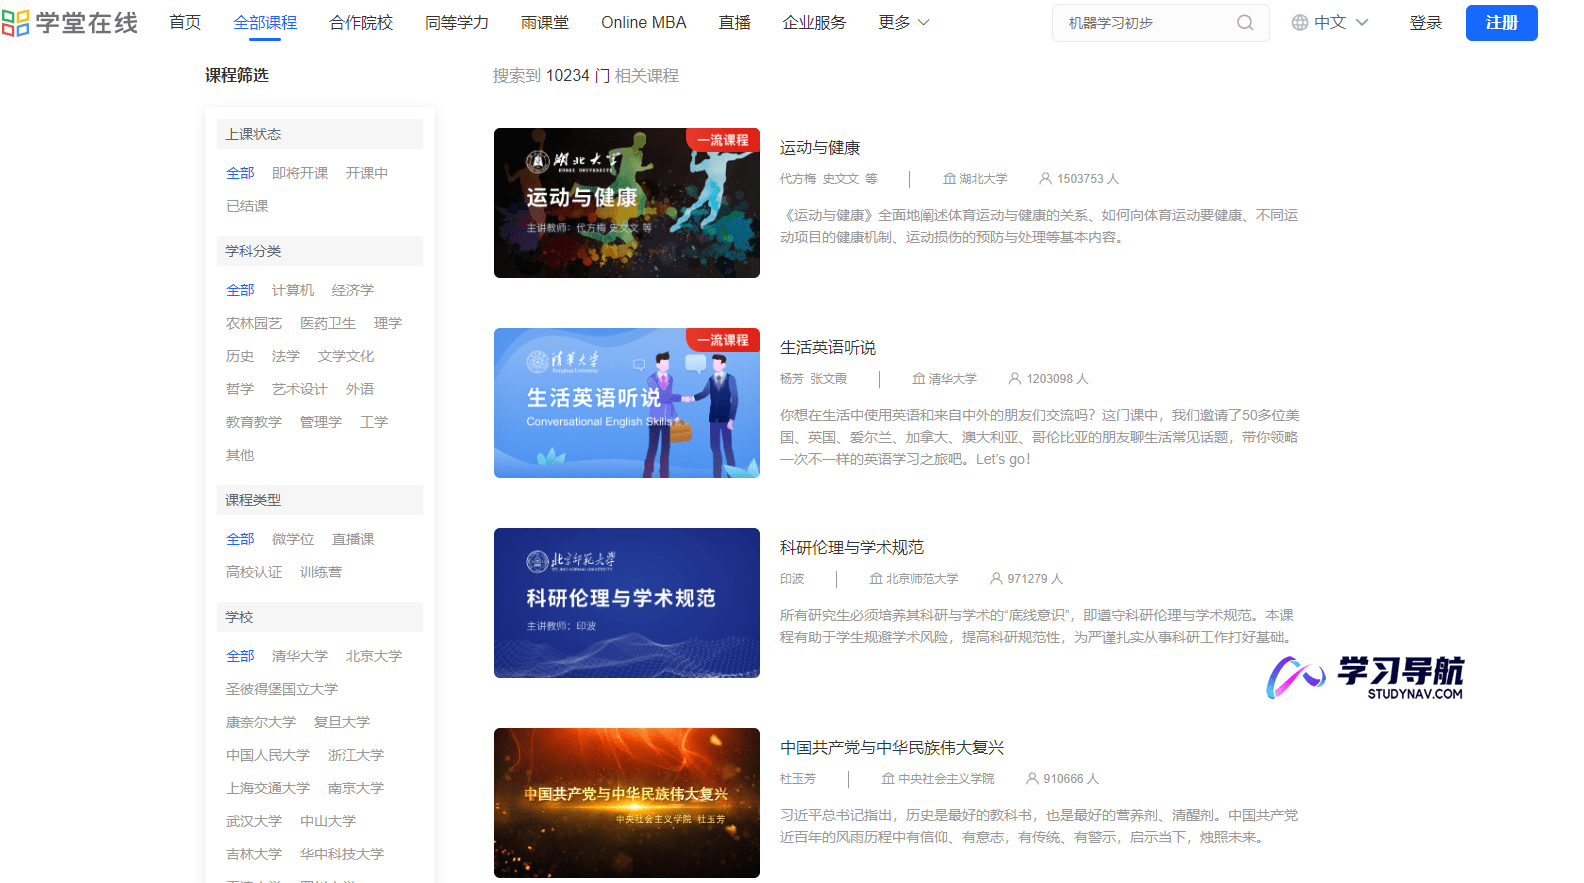Filter course type by 直播课
Viewport: 1584px width, 883px height.
353,539
